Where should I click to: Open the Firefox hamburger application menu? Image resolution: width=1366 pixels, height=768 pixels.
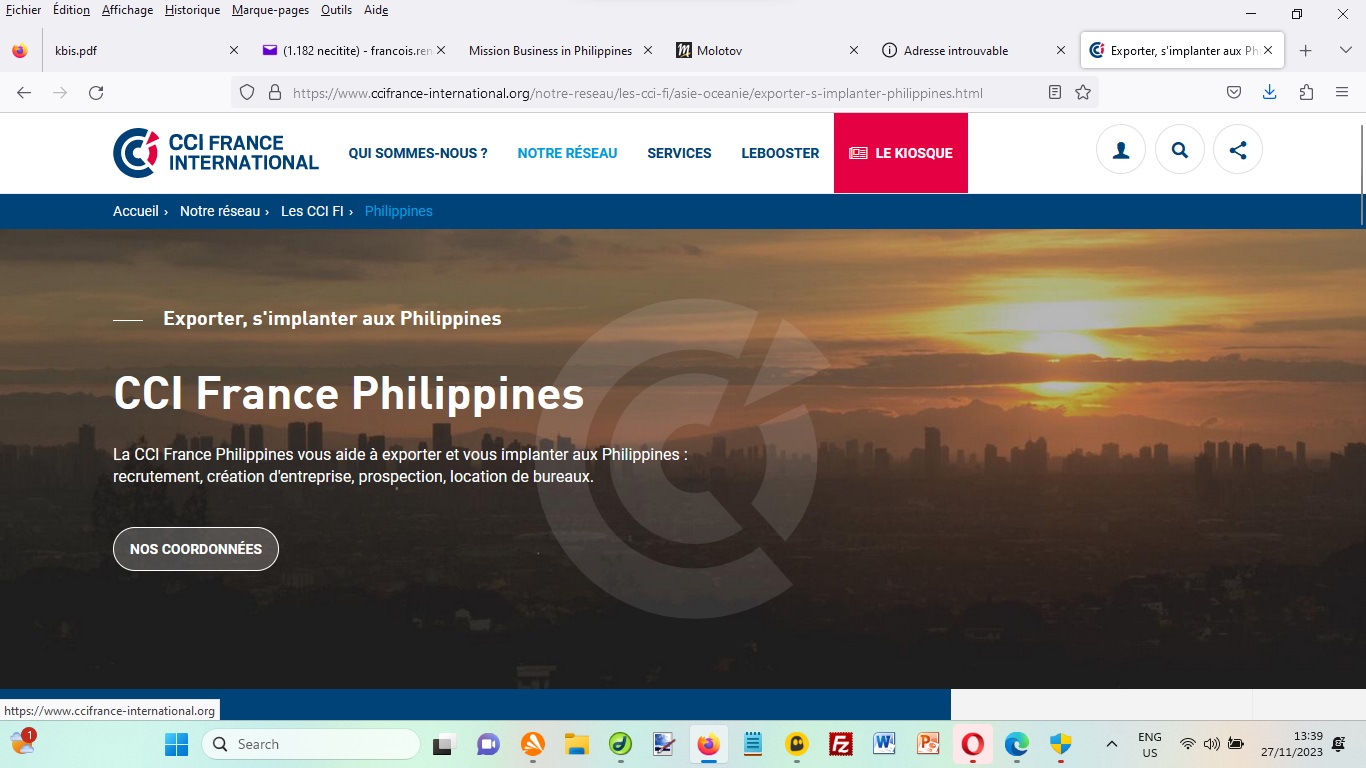point(1342,93)
